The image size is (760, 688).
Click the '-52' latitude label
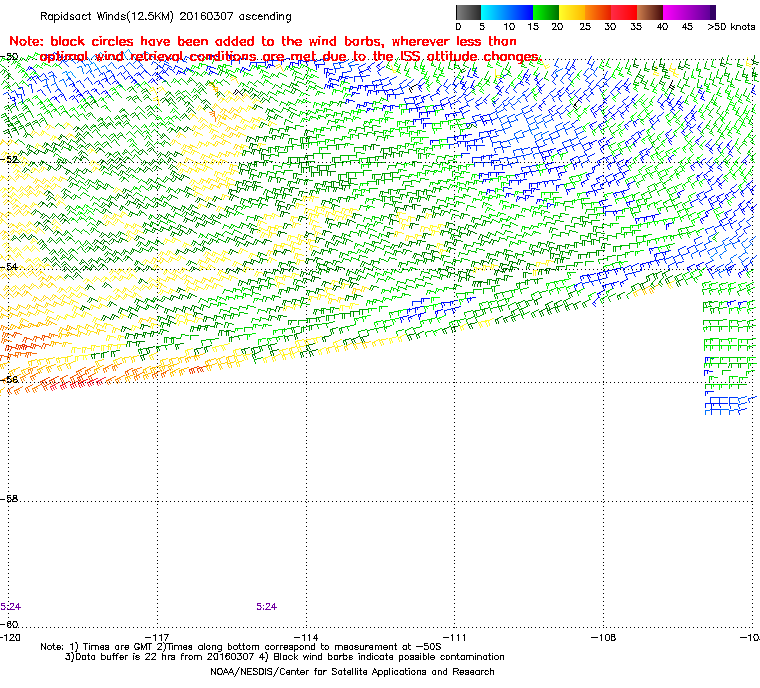point(9,160)
